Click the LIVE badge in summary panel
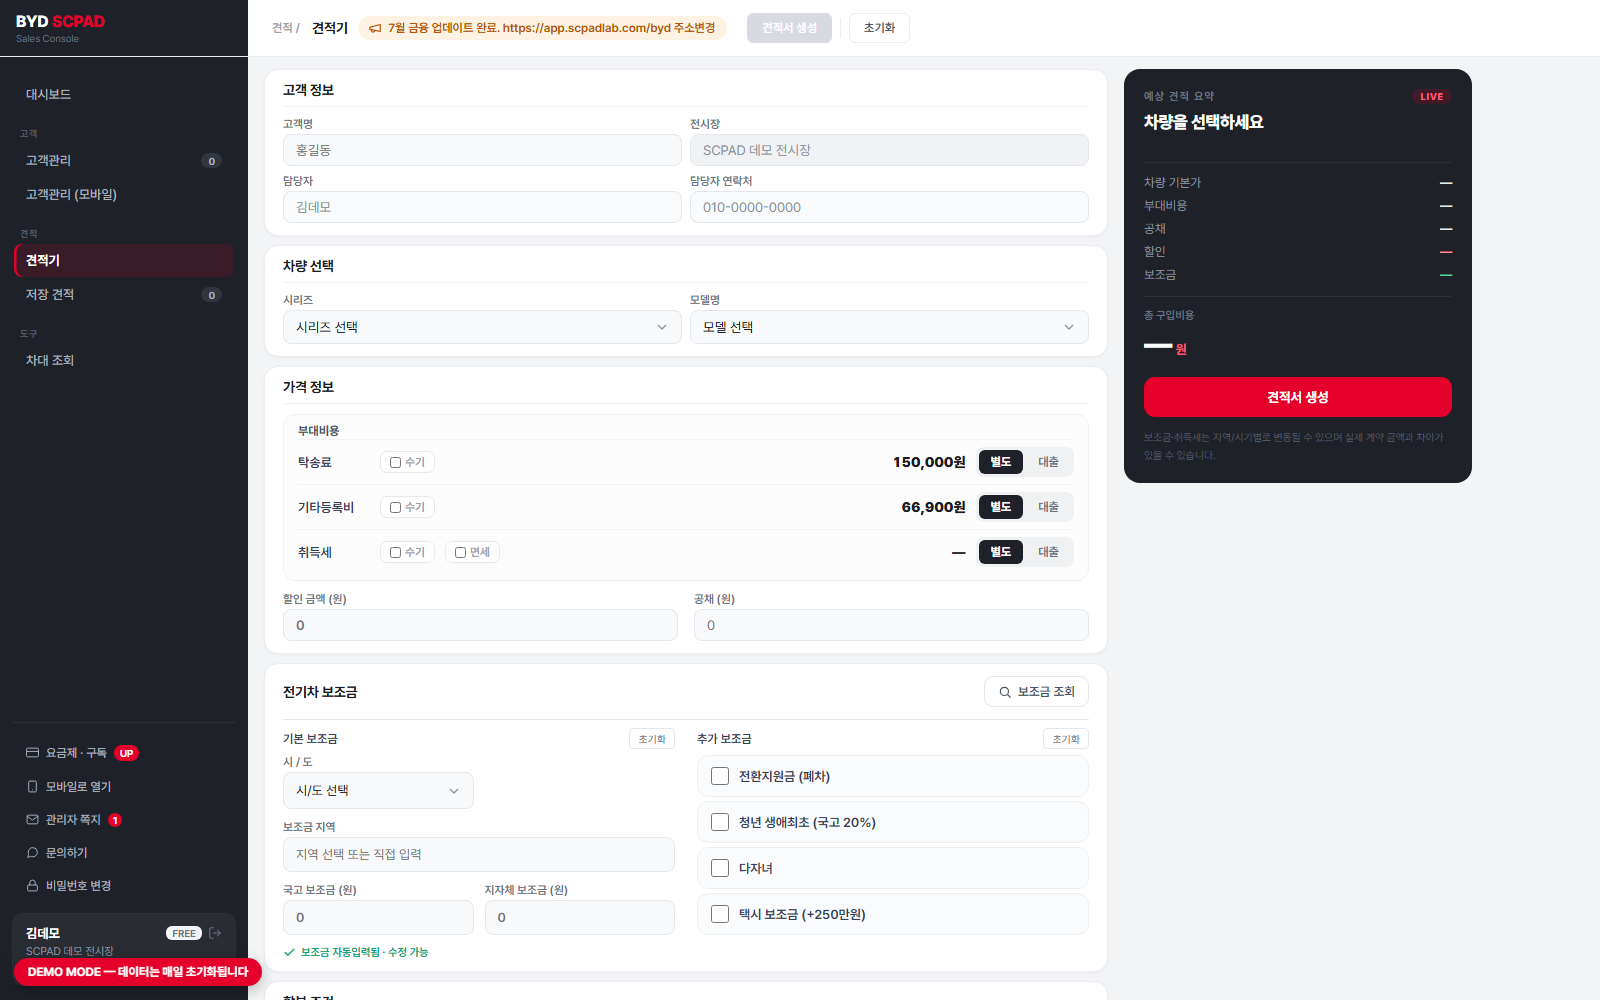 [x=1431, y=97]
